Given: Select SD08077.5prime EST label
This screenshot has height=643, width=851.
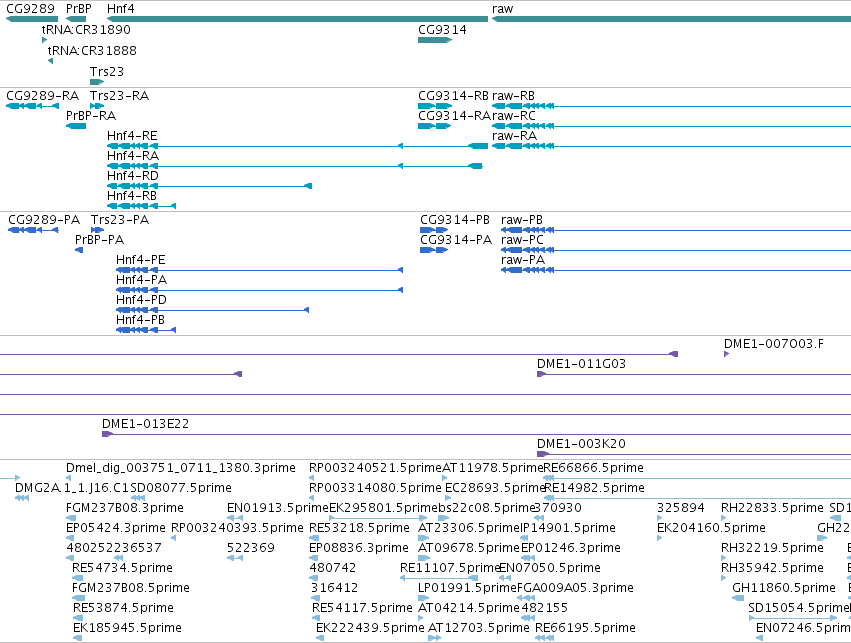Looking at the screenshot, I should (x=181, y=488).
